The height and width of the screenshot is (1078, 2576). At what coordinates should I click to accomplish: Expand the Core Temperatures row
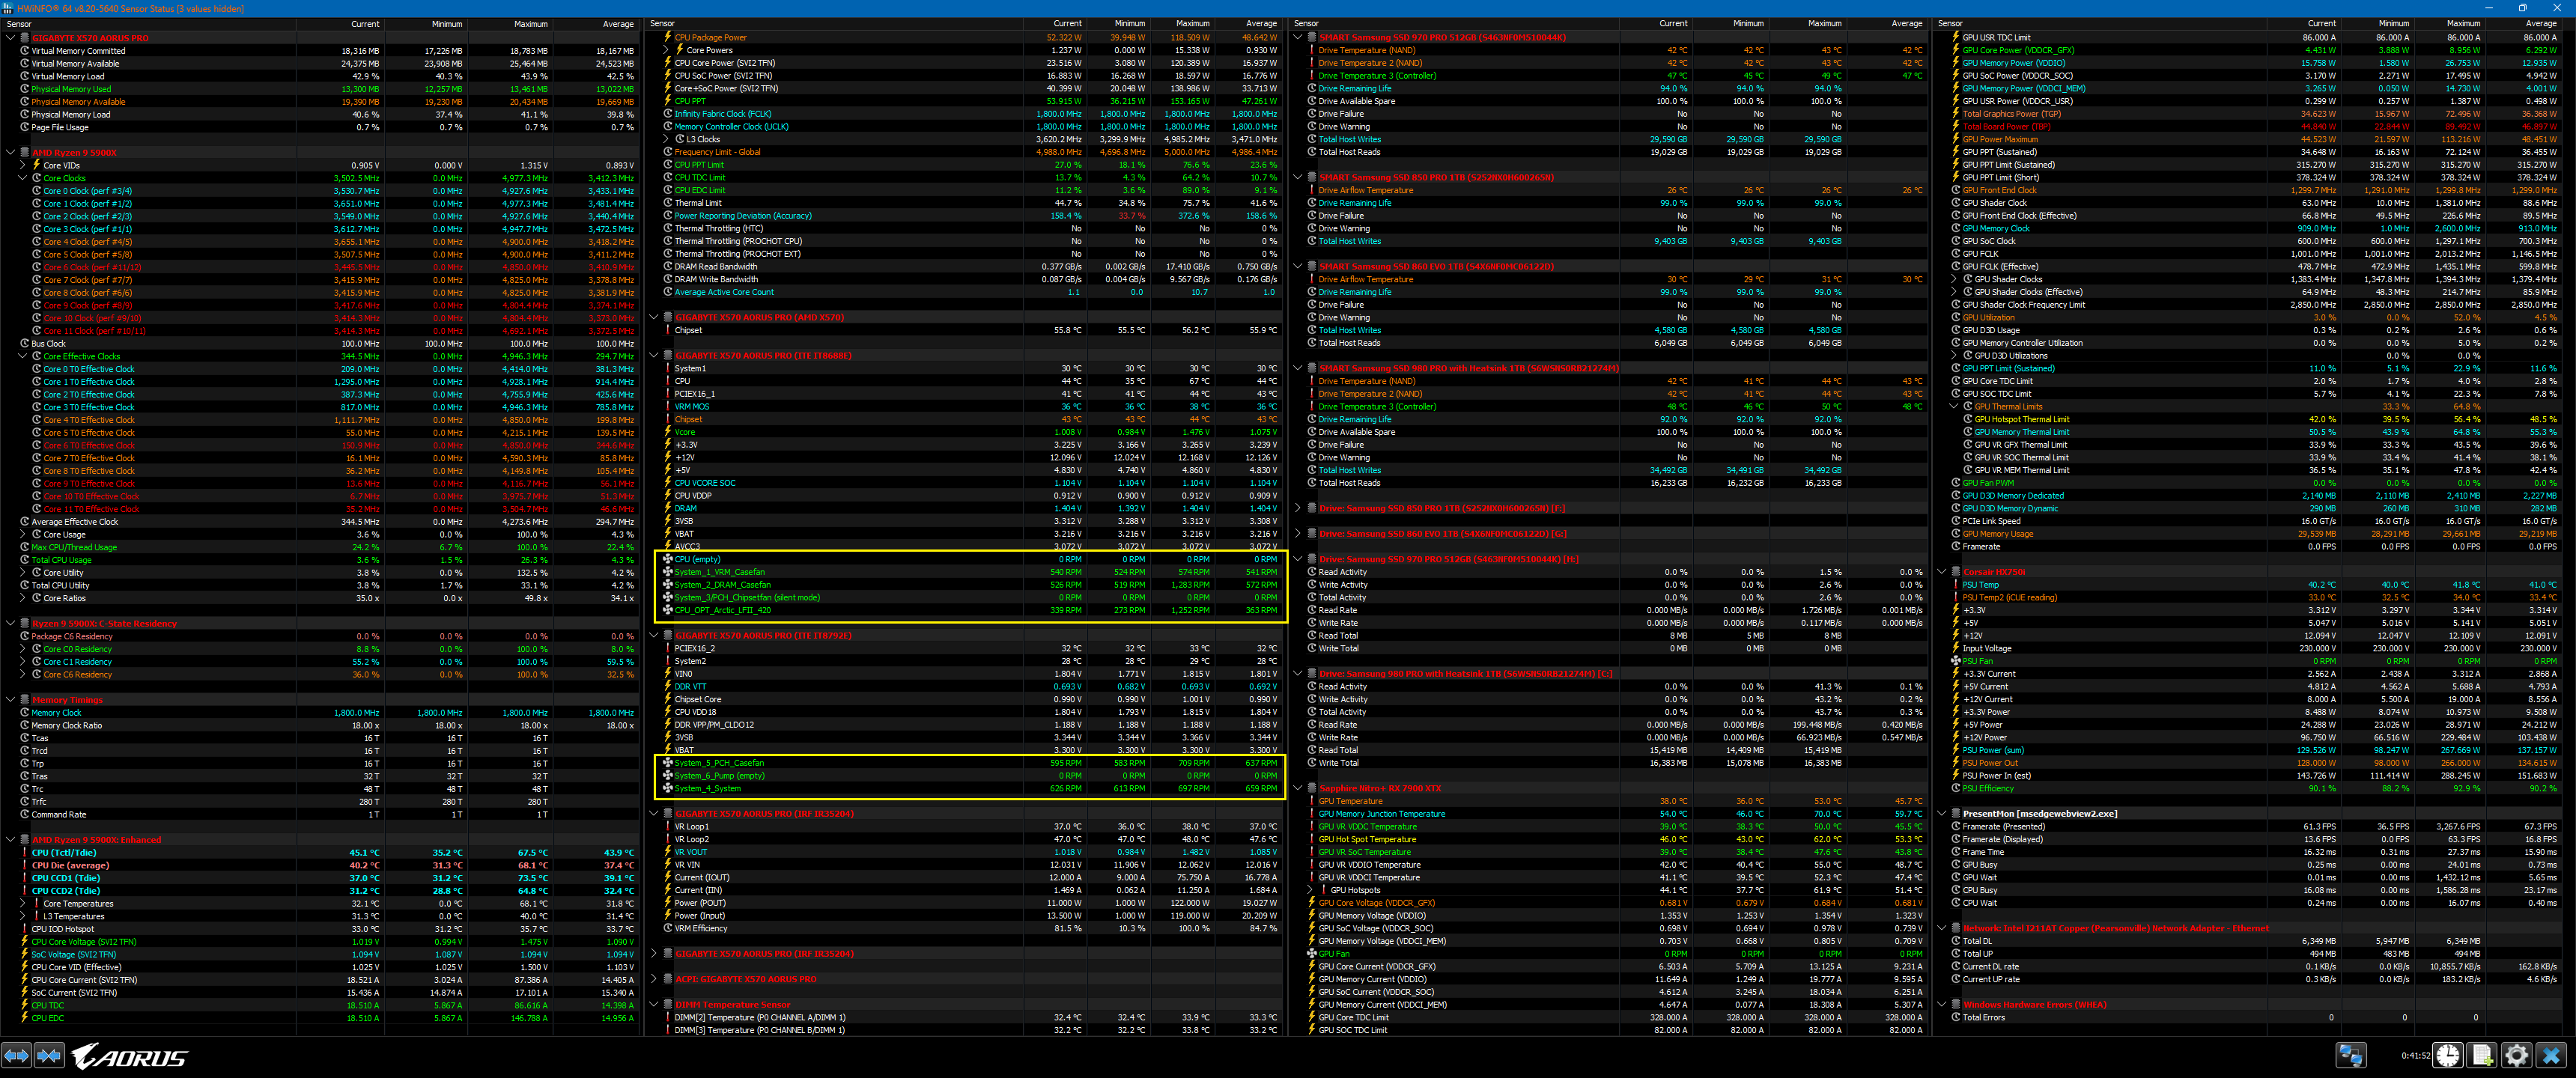23,903
